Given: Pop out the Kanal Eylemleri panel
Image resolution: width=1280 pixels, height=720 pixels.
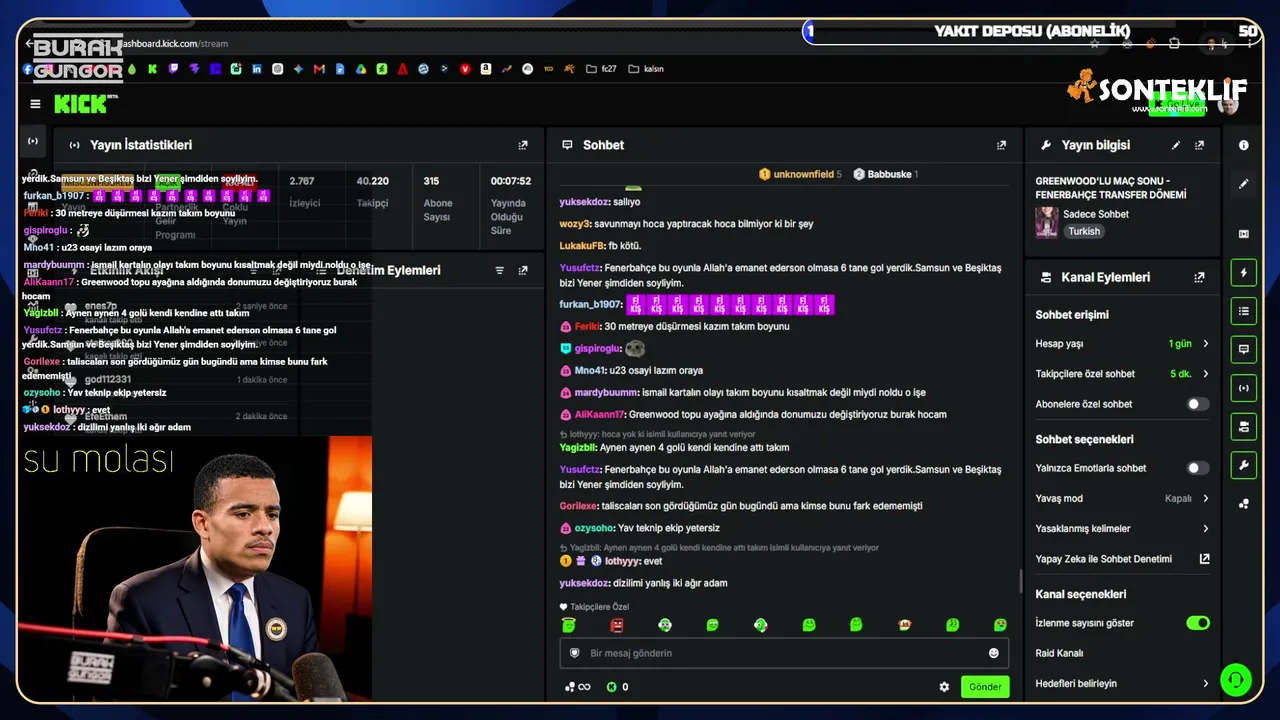Looking at the screenshot, I should (1199, 277).
